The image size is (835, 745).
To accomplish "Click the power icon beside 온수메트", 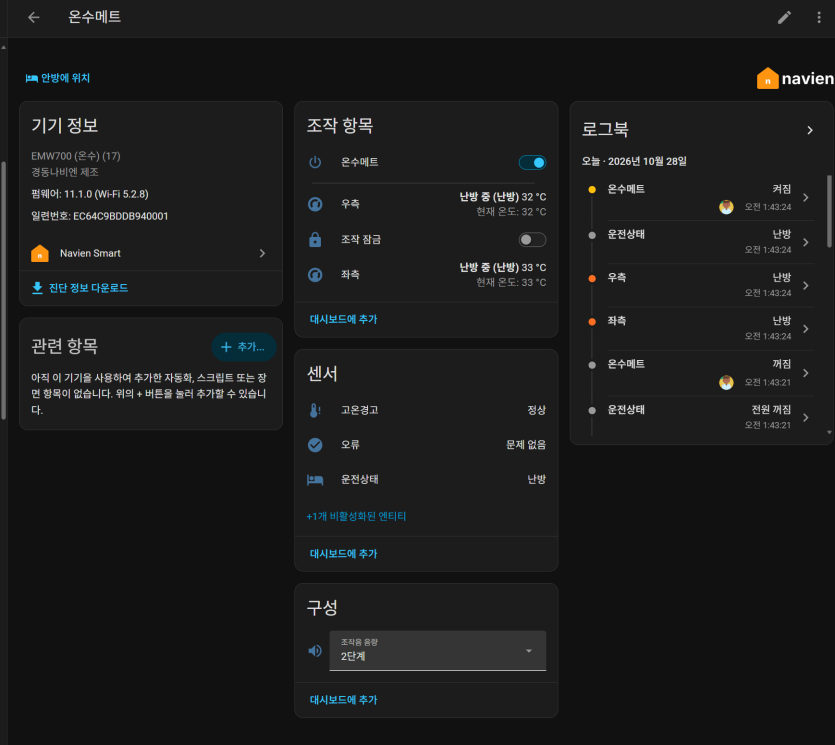I will pyautogui.click(x=315, y=162).
